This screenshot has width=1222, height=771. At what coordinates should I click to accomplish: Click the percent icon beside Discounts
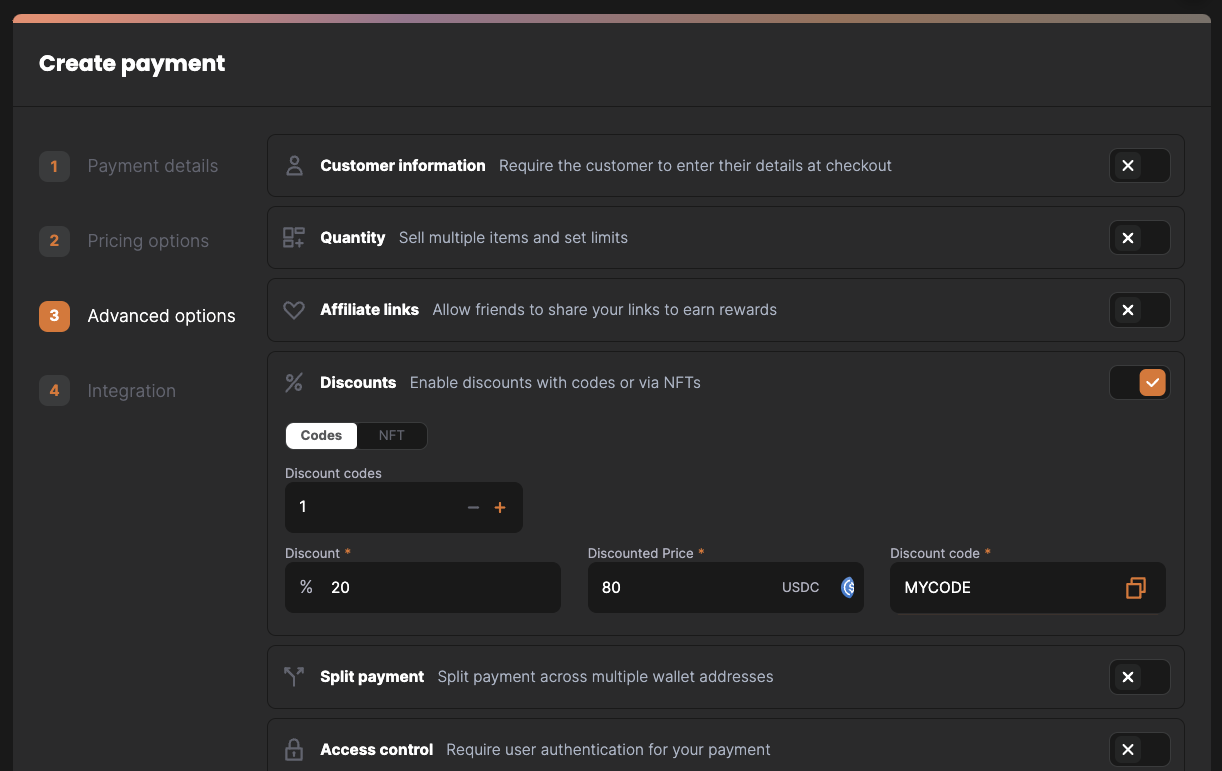(x=294, y=383)
